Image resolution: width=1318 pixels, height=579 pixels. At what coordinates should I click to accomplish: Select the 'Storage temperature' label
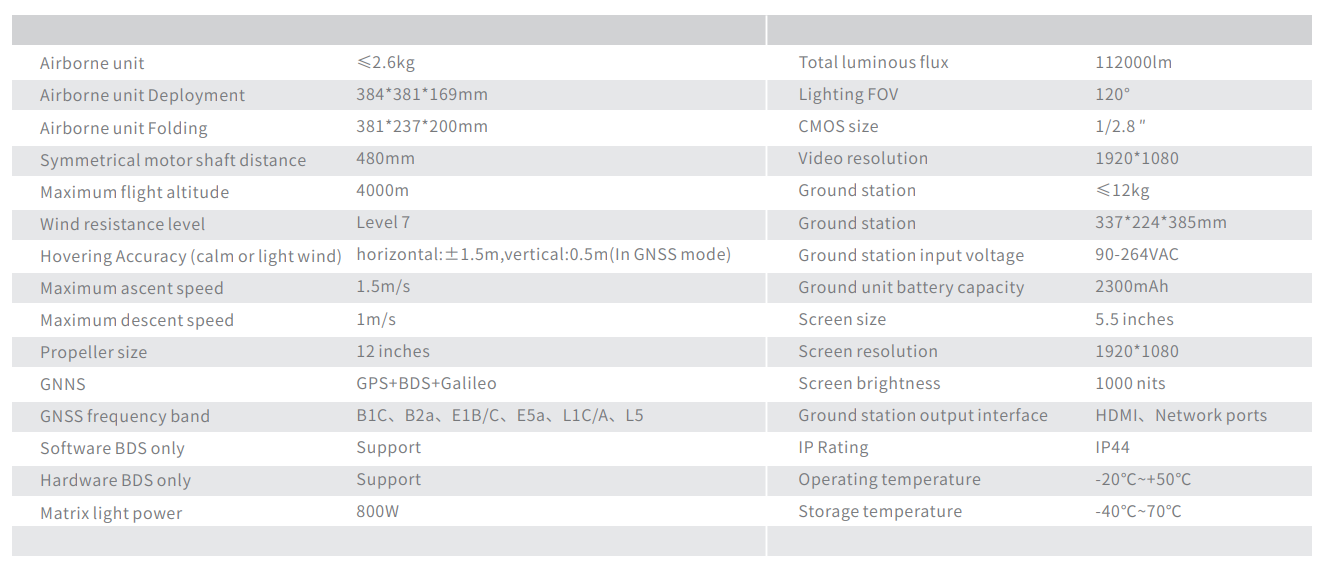click(880, 511)
